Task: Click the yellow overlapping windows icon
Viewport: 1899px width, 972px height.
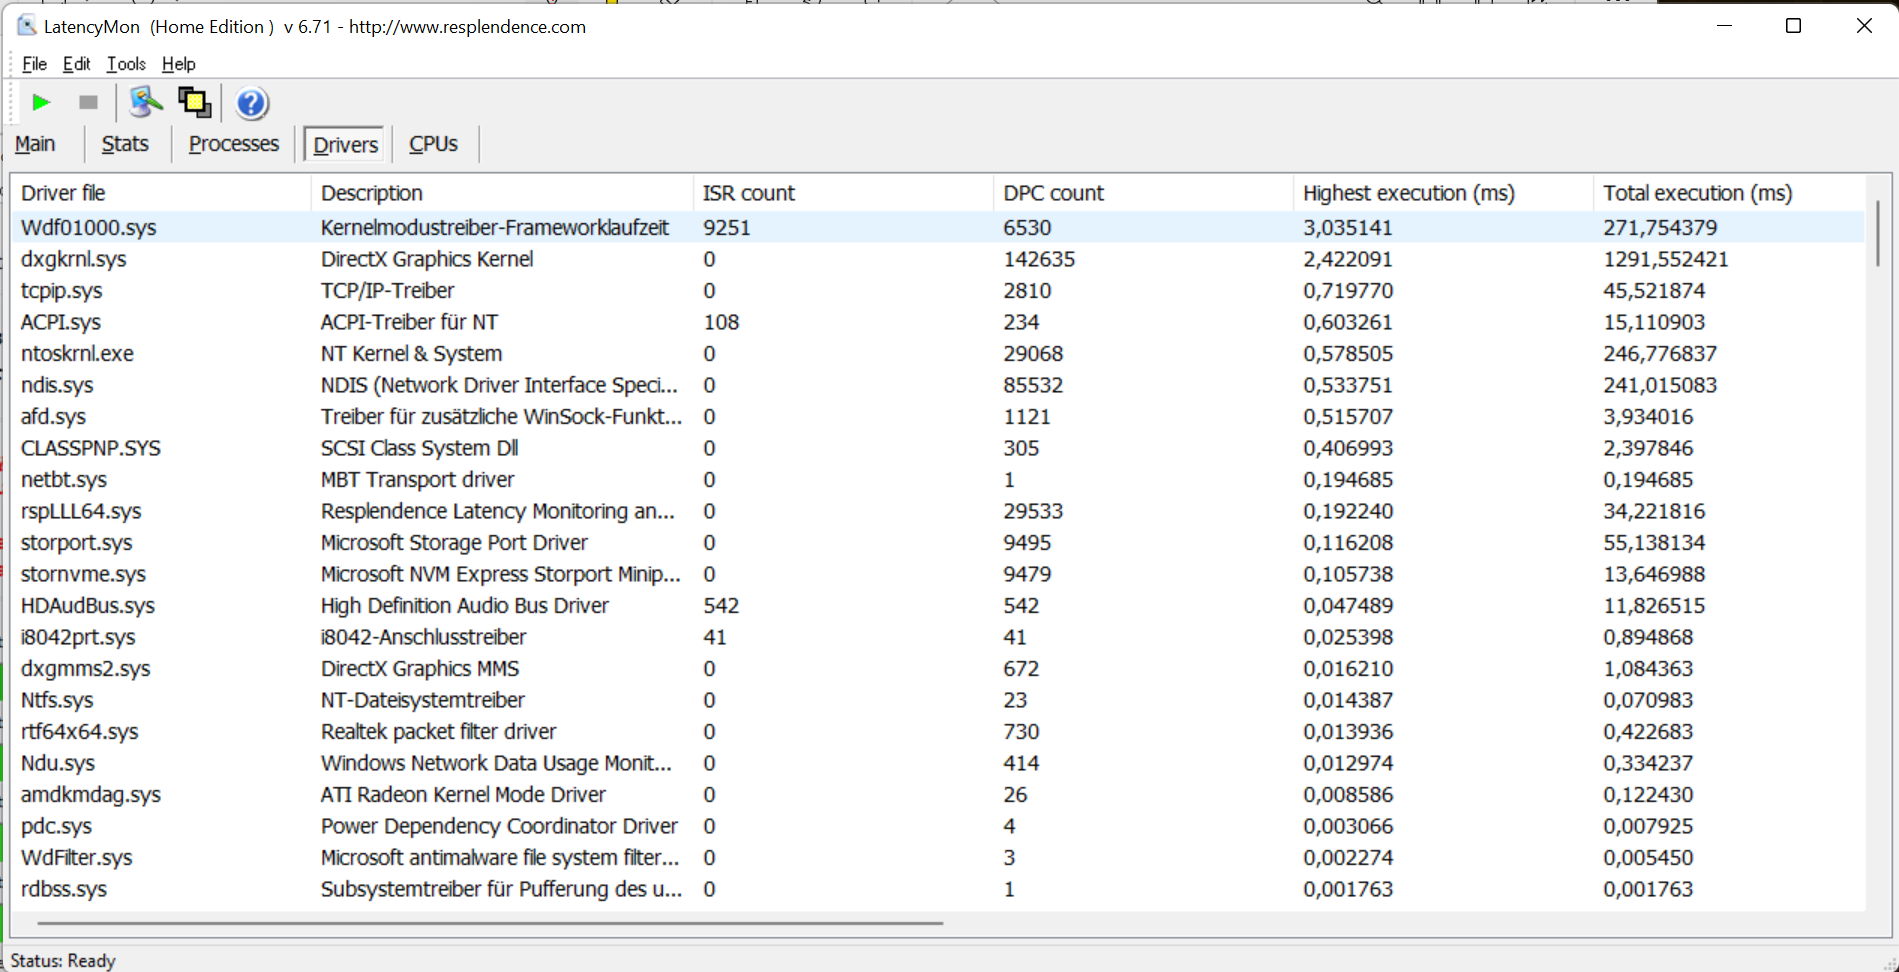Action: point(194,102)
